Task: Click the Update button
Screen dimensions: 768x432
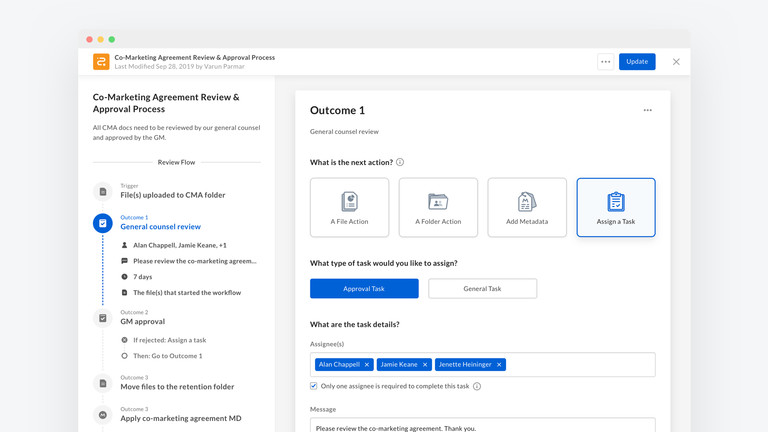Action: (637, 62)
